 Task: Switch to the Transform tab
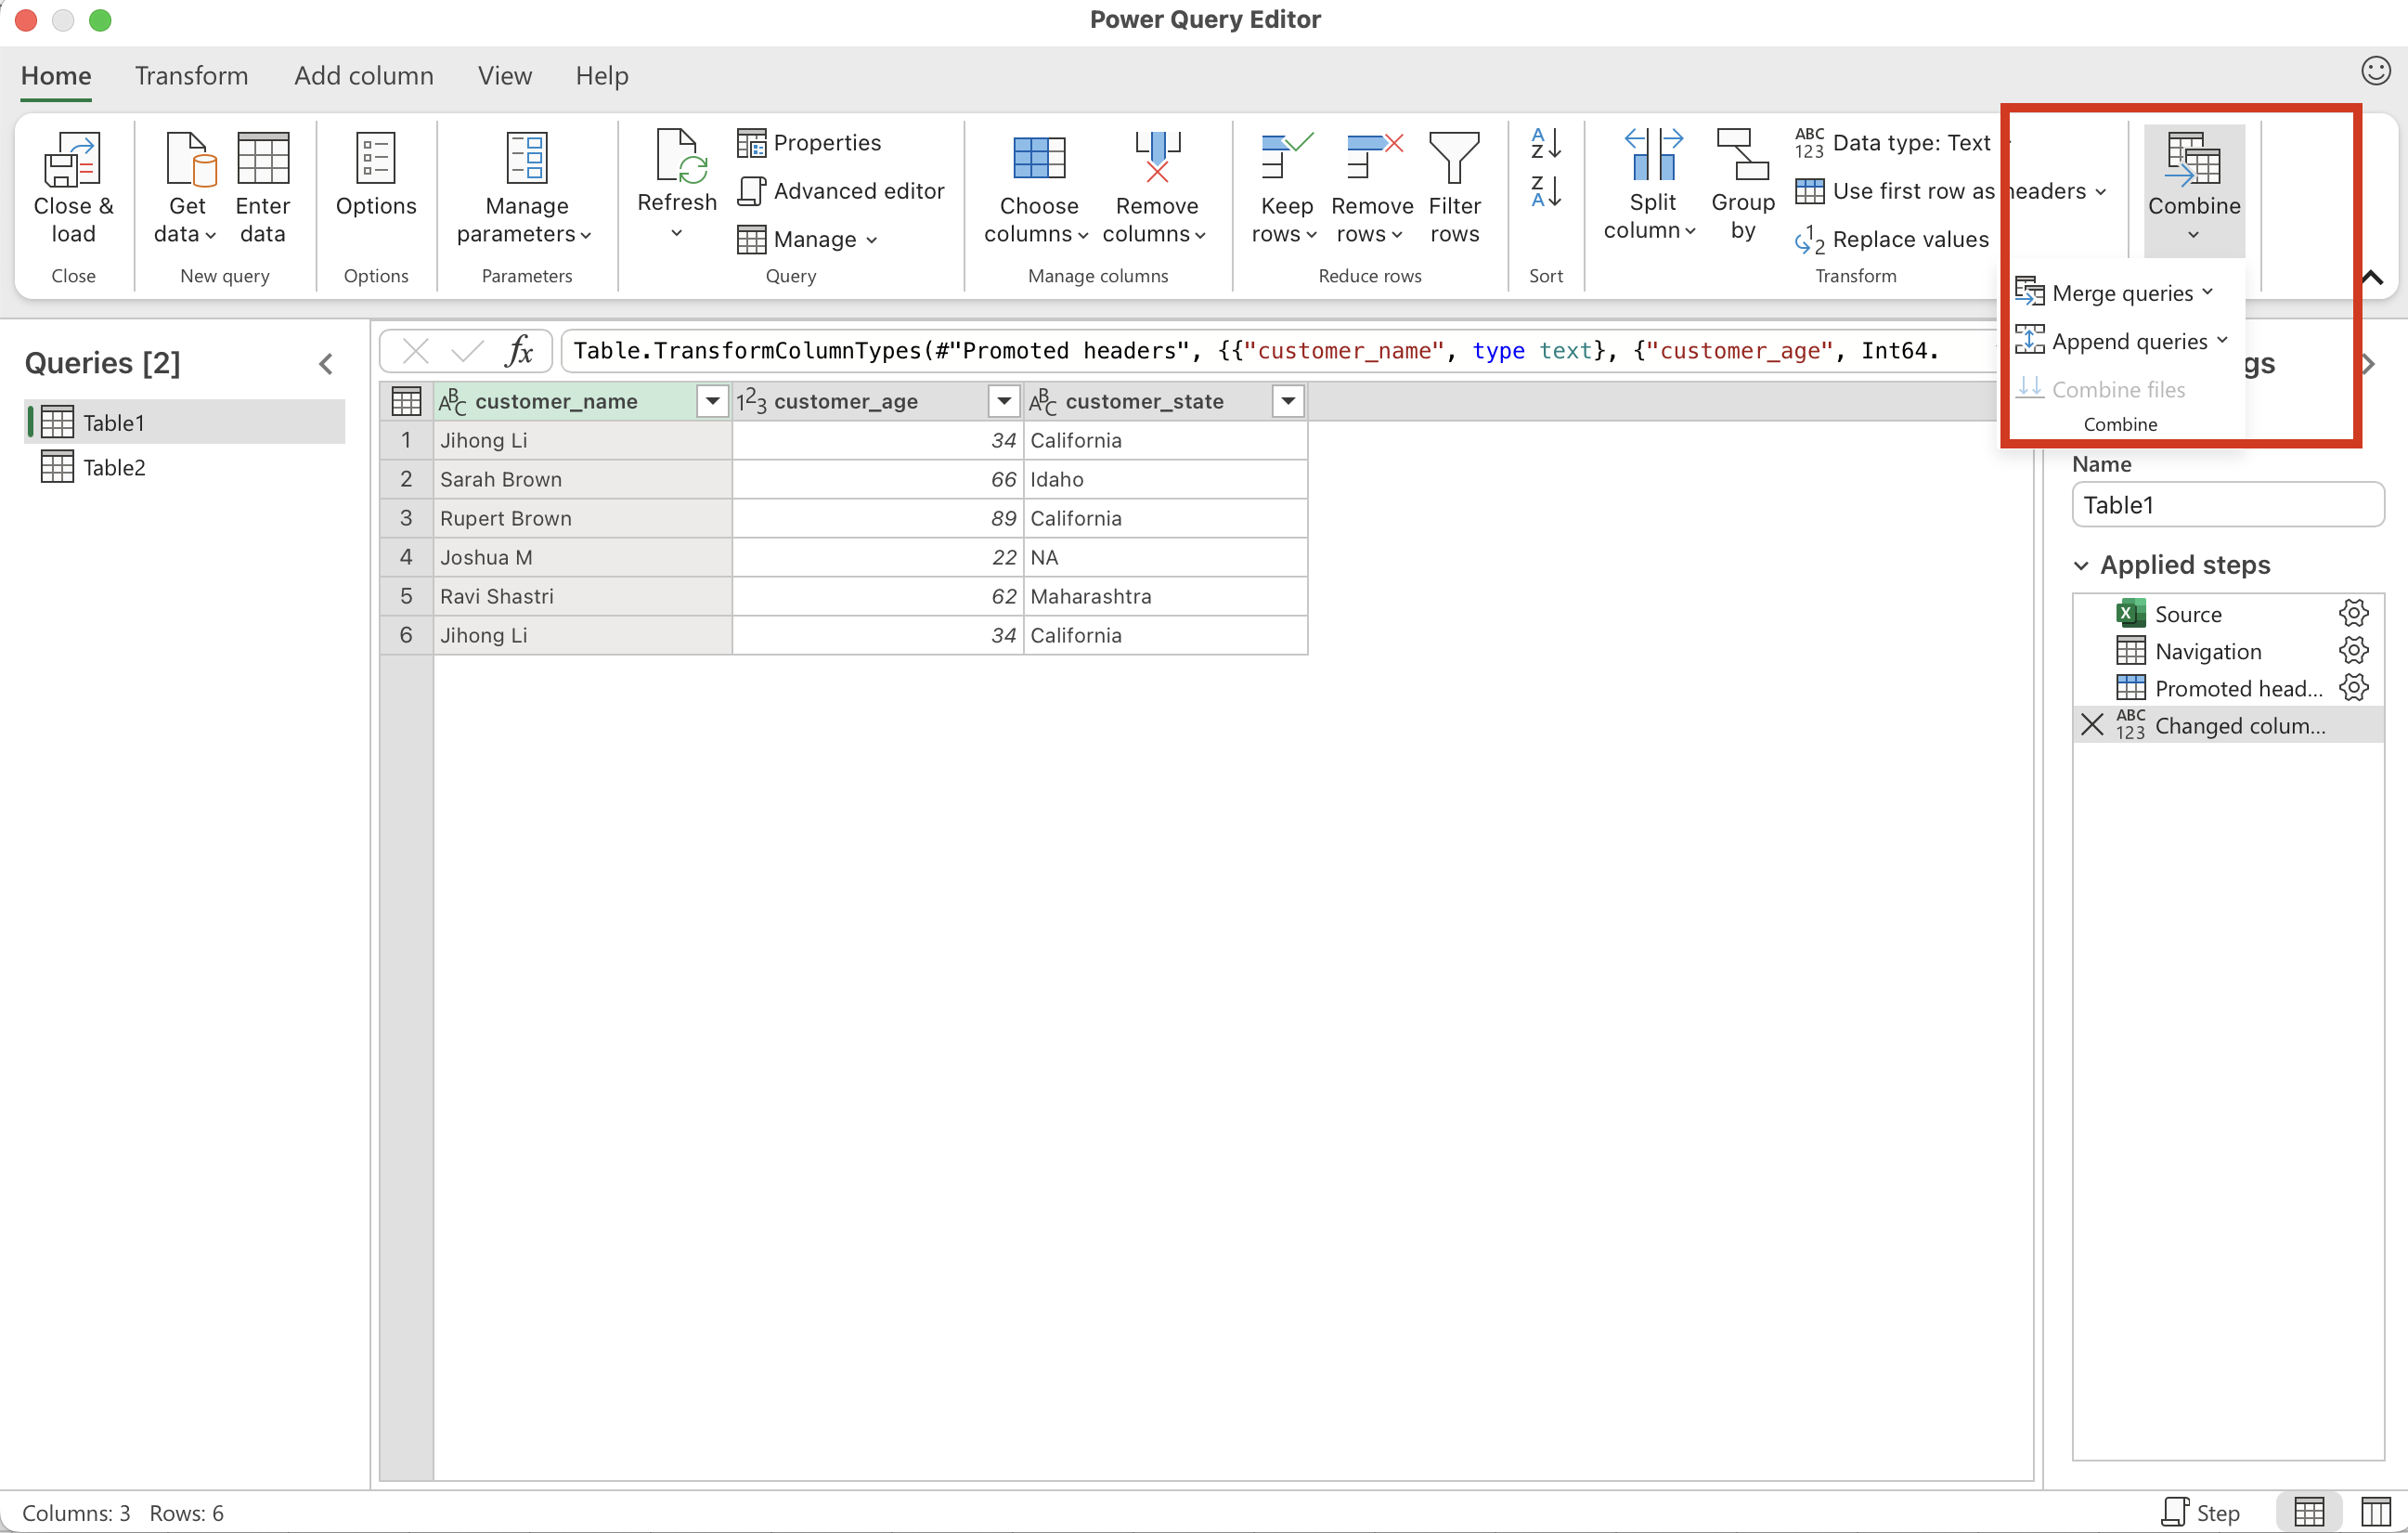point(191,76)
